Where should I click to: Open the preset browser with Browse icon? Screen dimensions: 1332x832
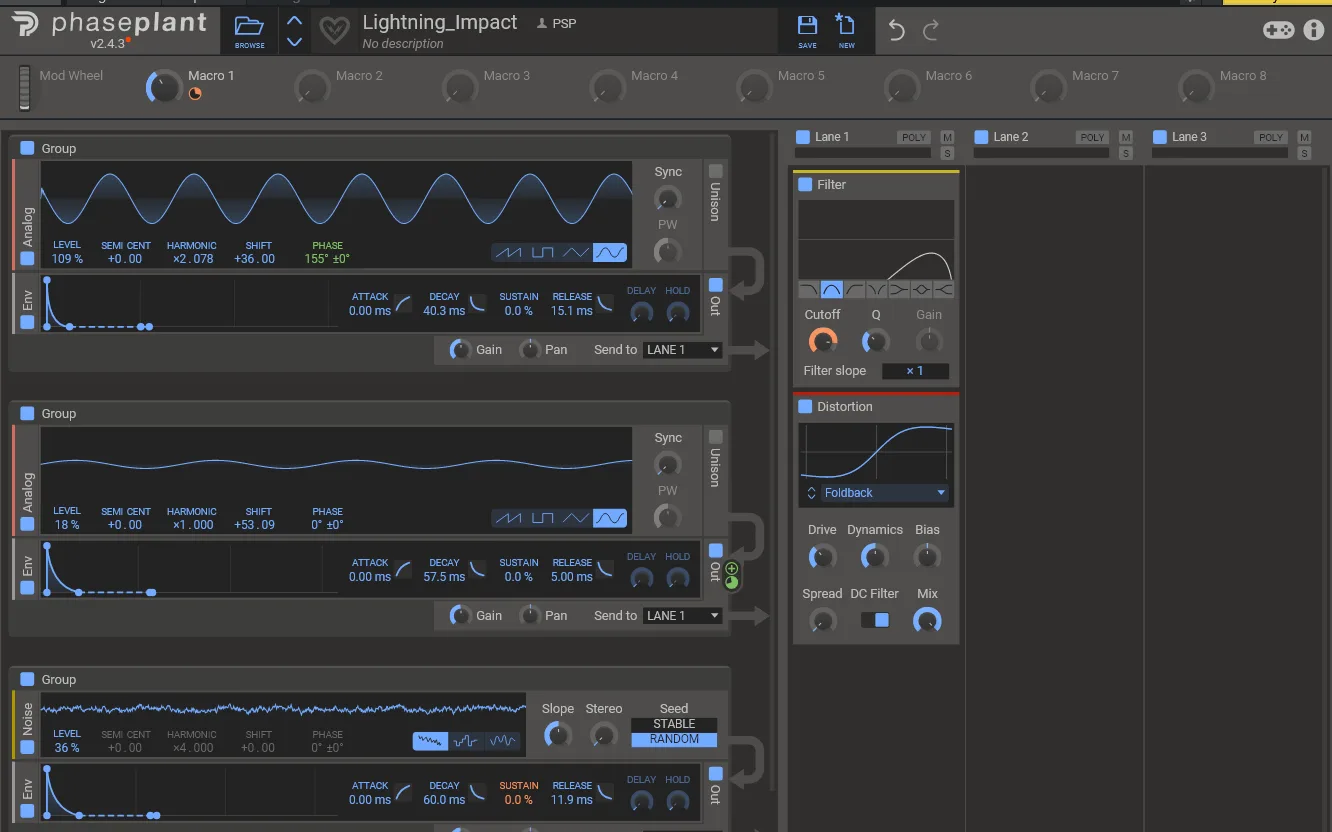click(250, 31)
